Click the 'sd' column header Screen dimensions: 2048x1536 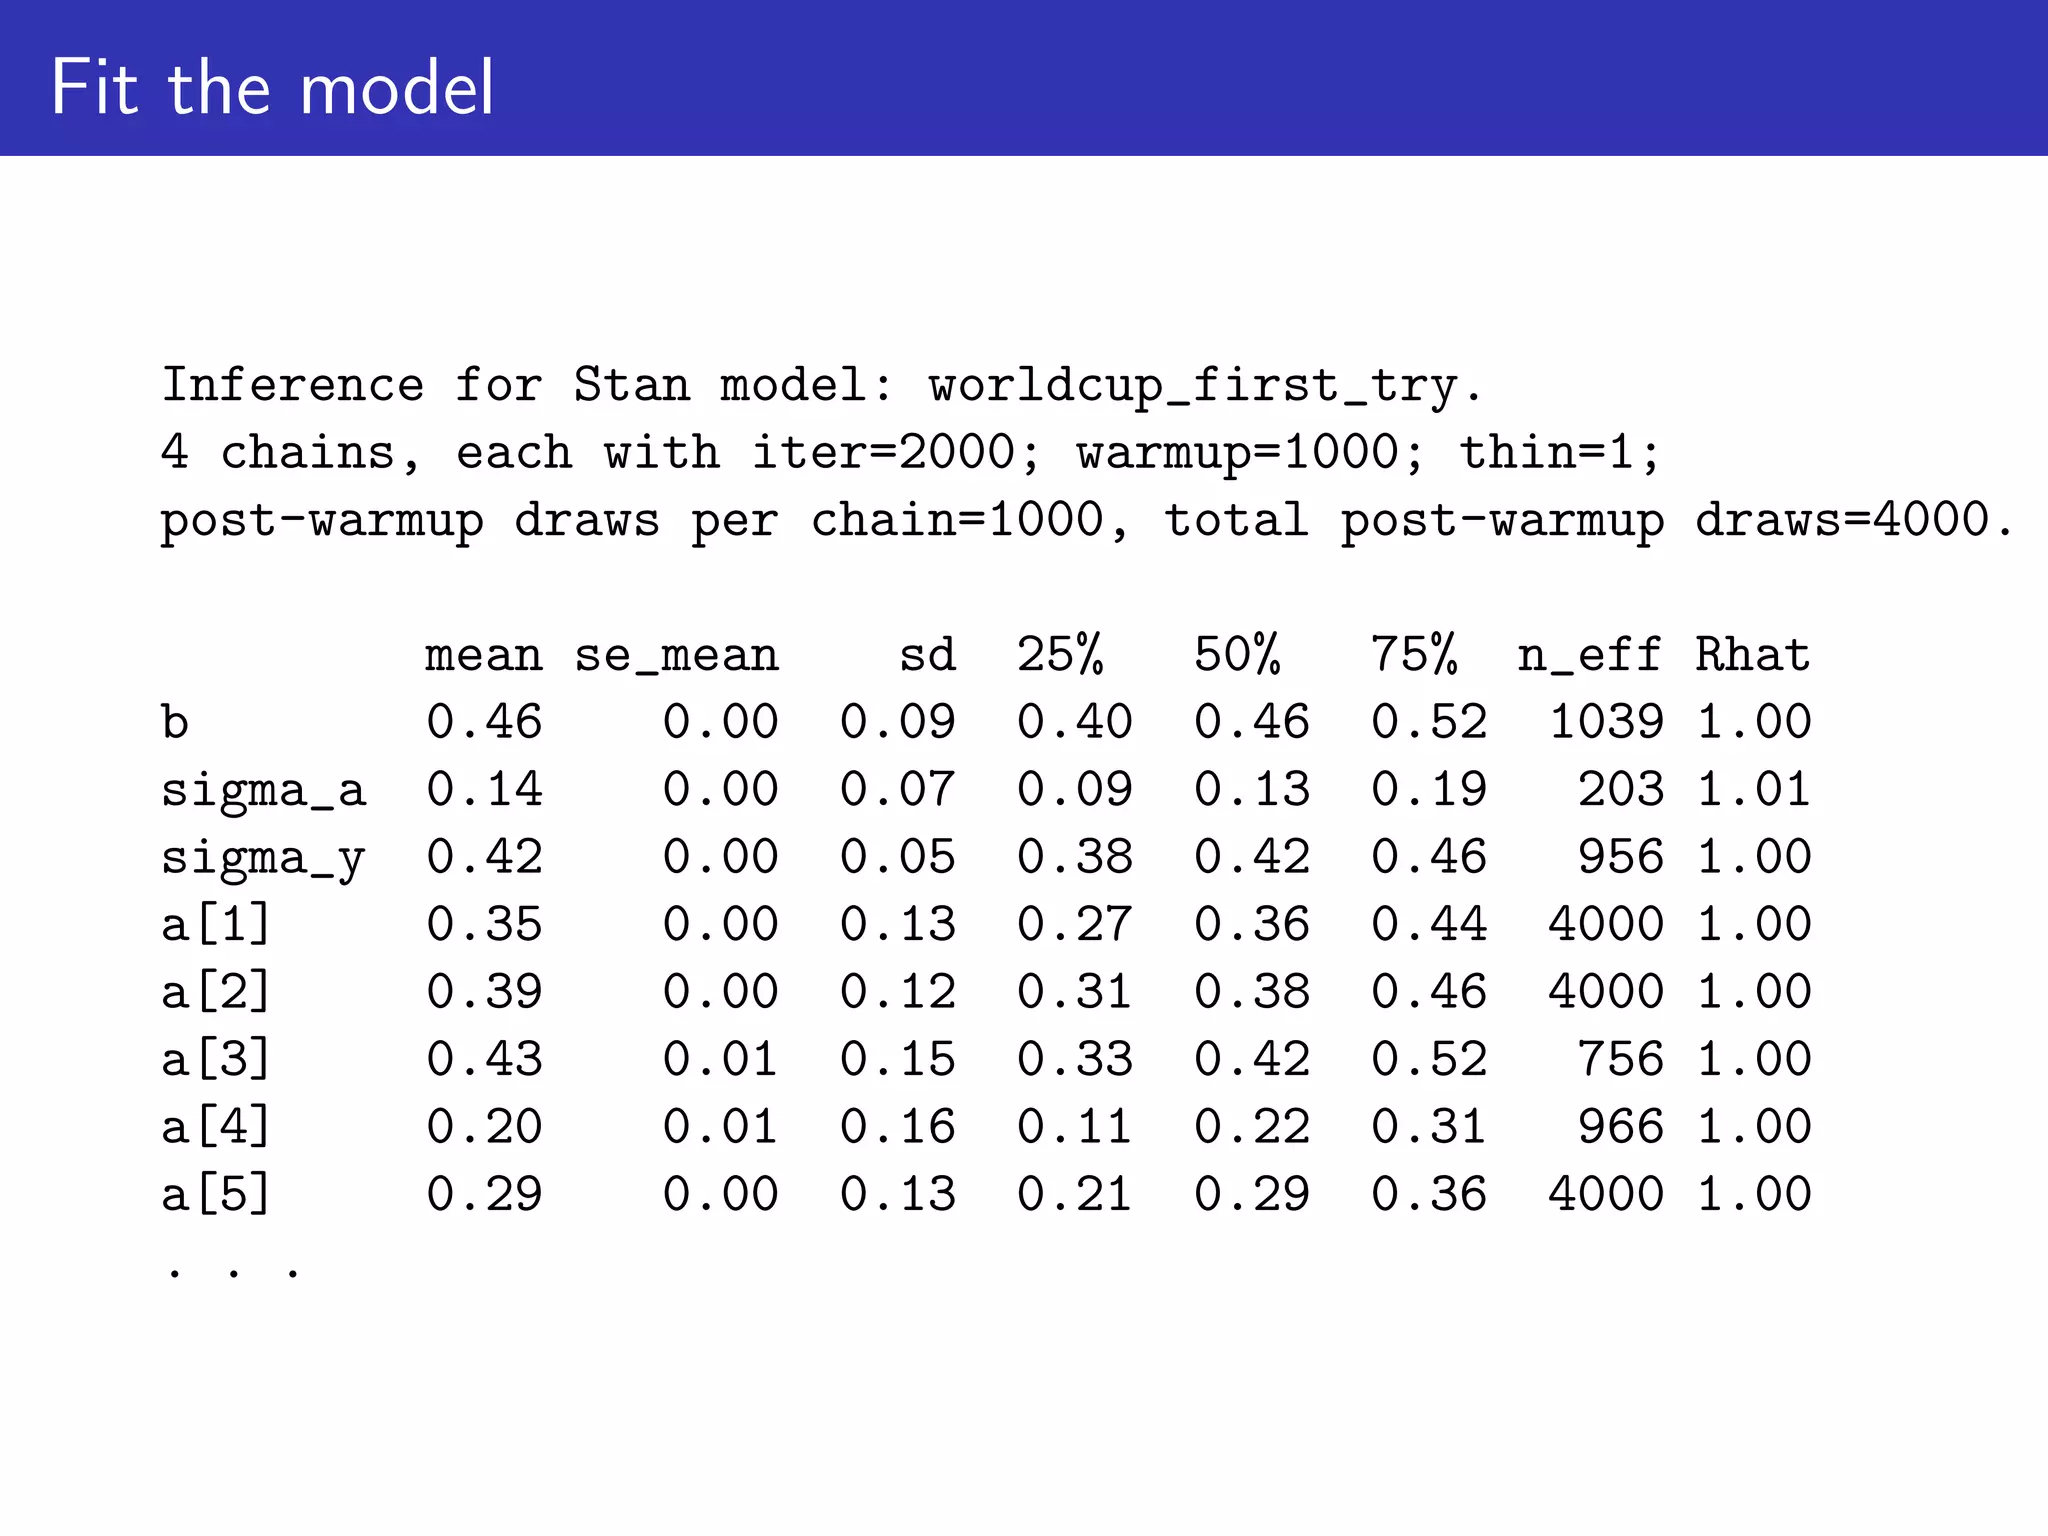coord(928,656)
